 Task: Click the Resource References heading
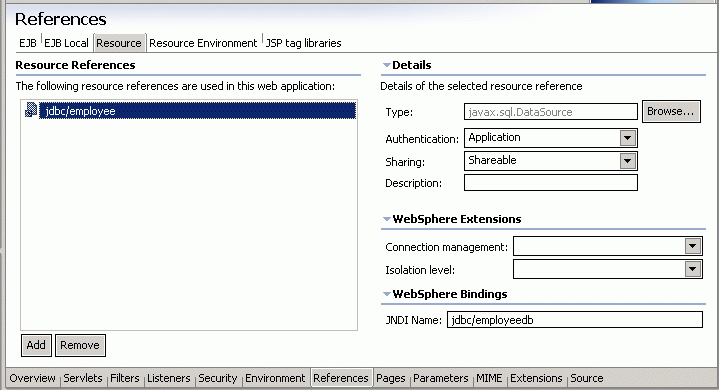pyautogui.click(x=75, y=65)
